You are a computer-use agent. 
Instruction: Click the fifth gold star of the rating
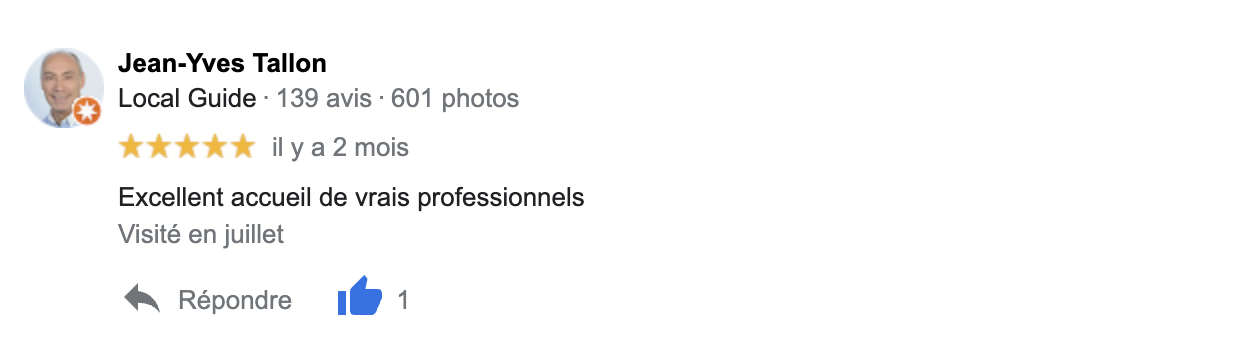pos(243,148)
